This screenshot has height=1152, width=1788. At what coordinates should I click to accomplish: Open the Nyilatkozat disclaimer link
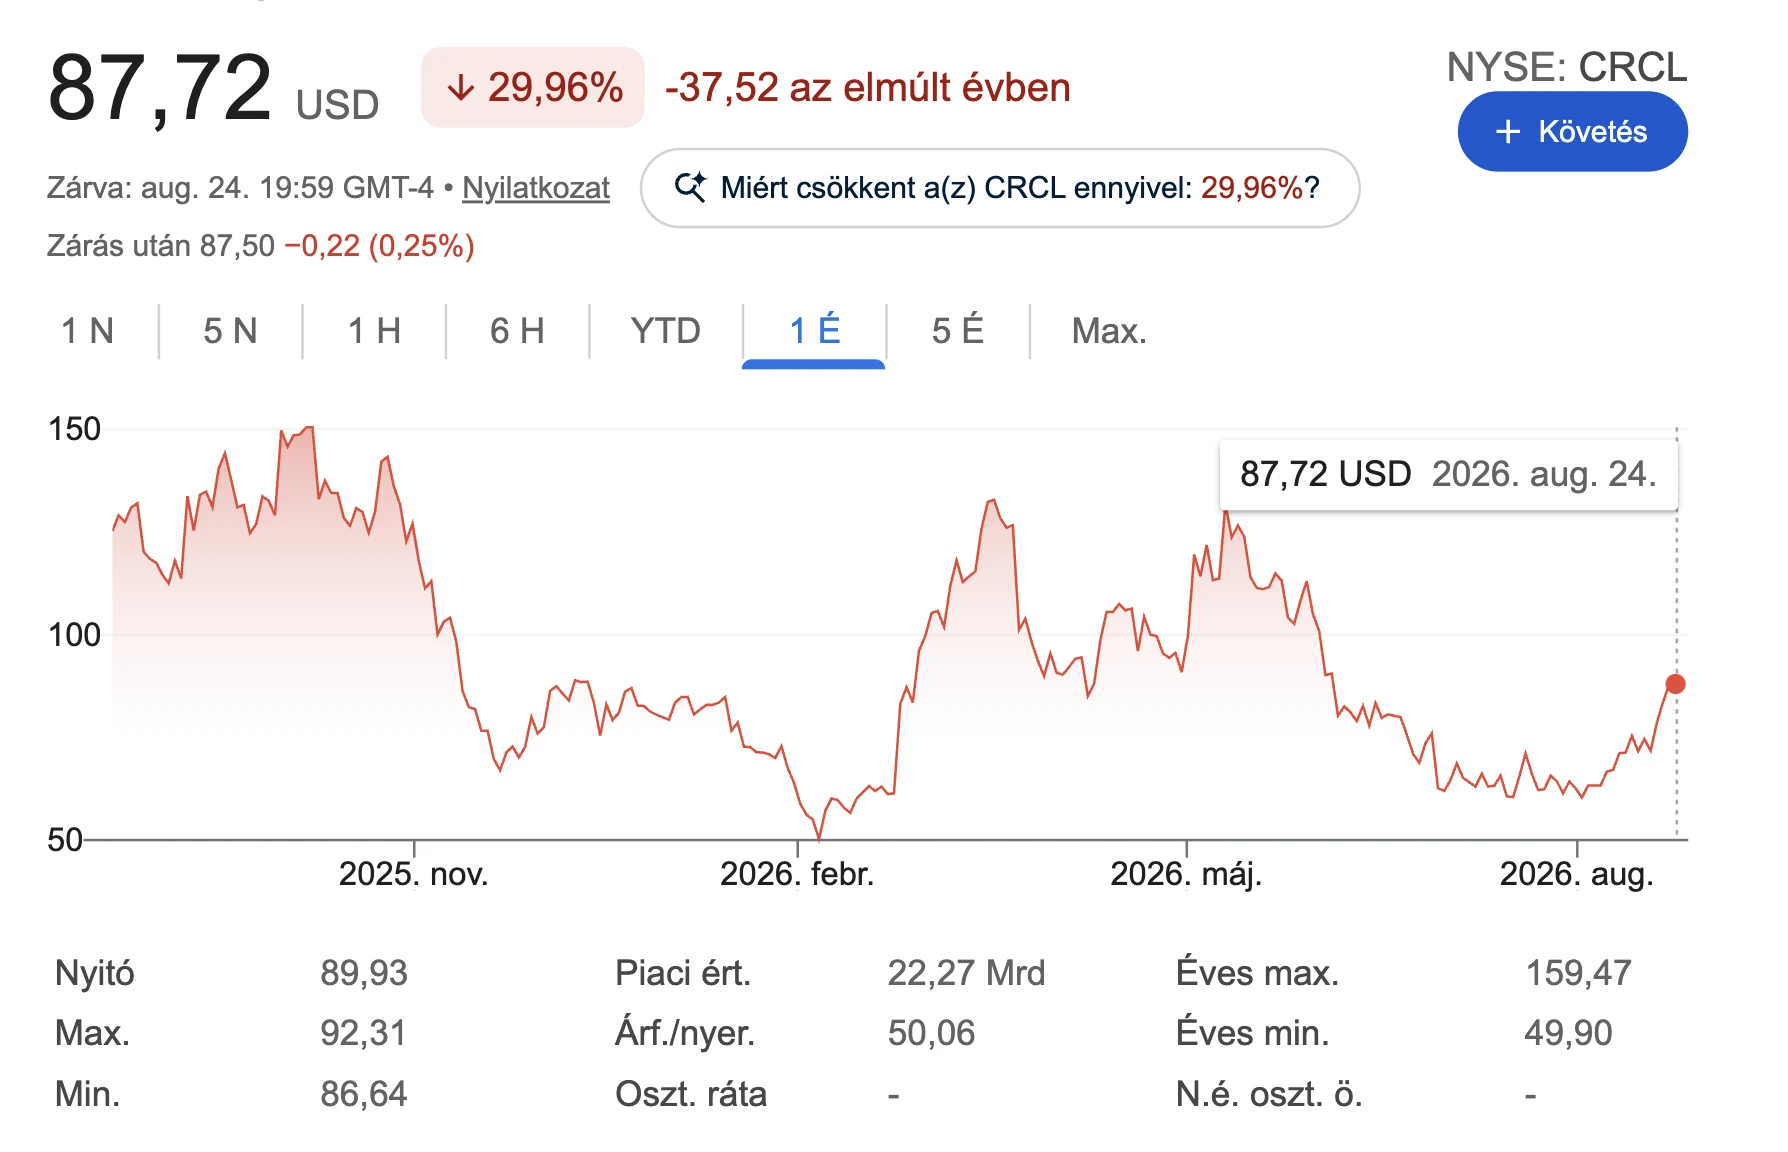click(x=536, y=188)
